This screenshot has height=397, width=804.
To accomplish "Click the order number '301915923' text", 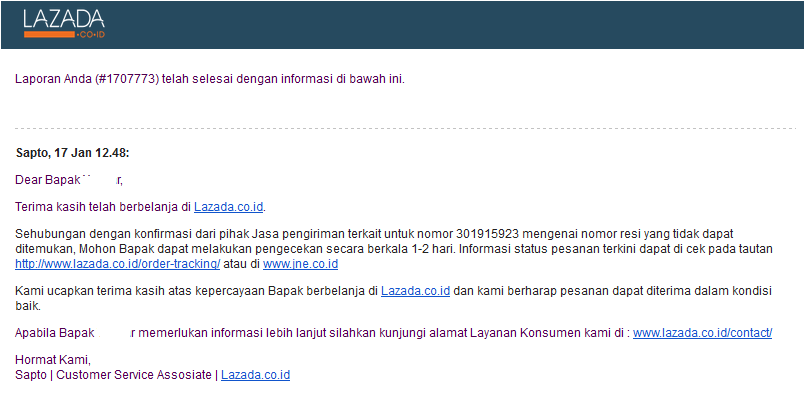I will pyautogui.click(x=487, y=234).
